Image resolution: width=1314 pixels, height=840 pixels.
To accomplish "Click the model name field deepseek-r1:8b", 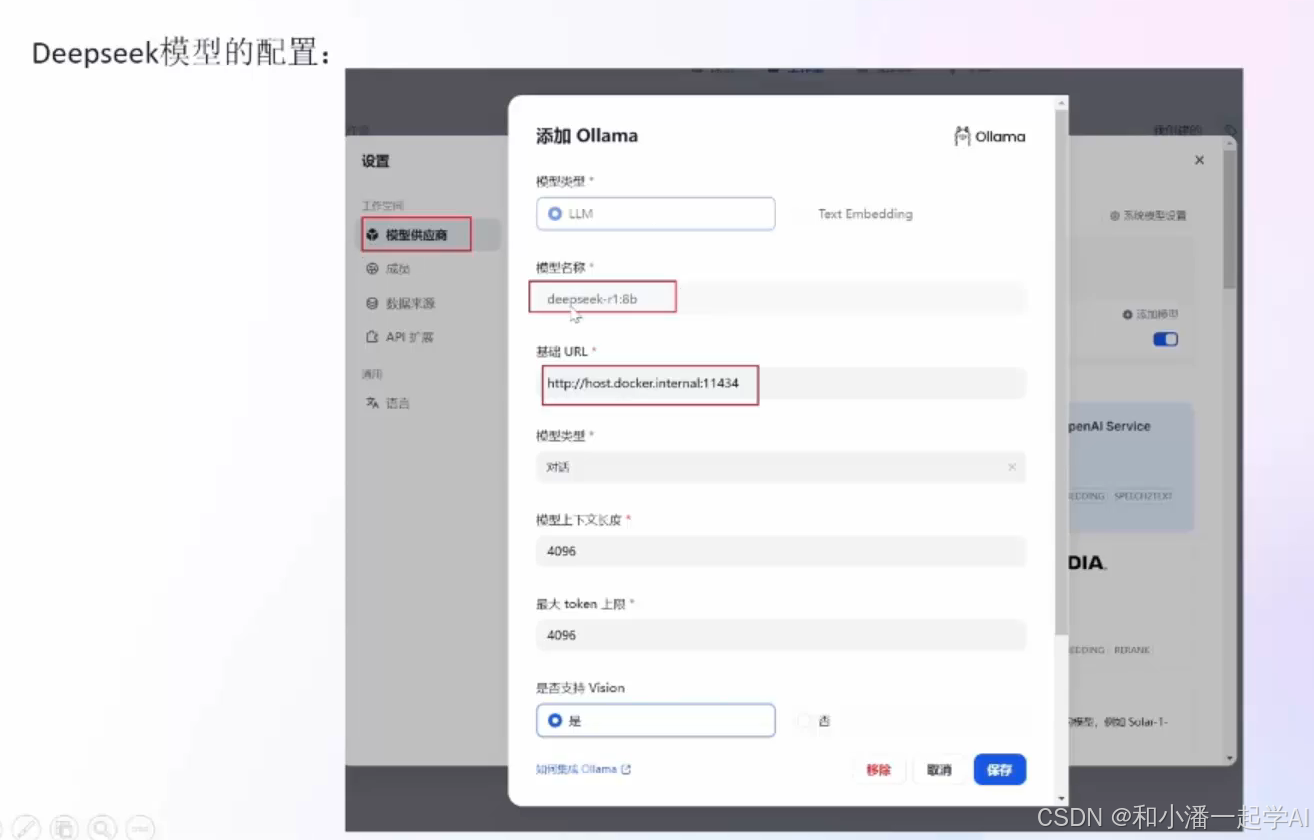I will (x=781, y=299).
